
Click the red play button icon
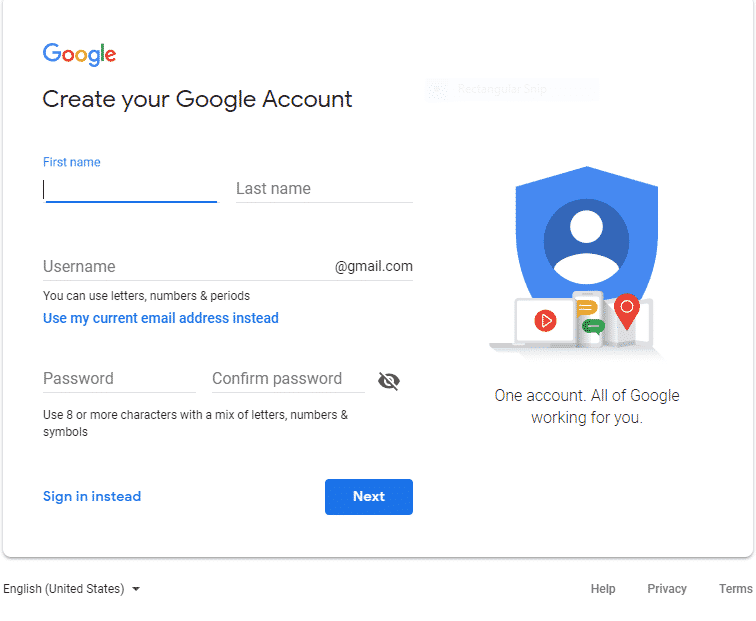click(545, 320)
